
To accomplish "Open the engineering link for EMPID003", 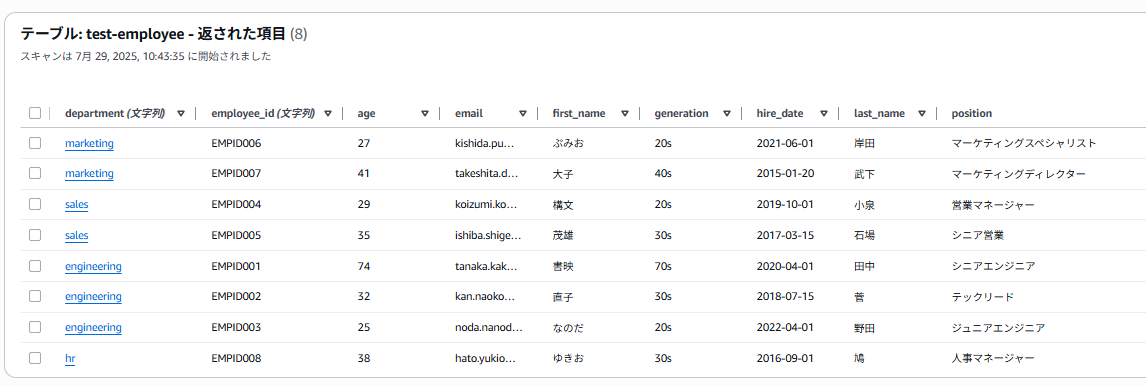I will [x=94, y=328].
